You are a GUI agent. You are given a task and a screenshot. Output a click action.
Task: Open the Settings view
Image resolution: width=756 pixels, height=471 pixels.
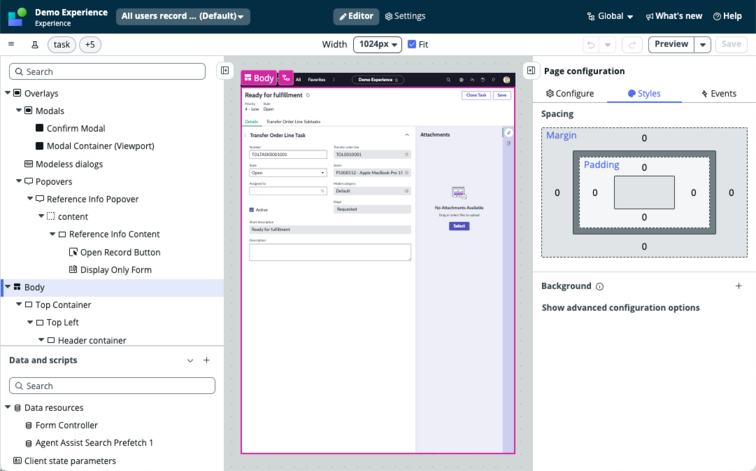click(x=405, y=16)
